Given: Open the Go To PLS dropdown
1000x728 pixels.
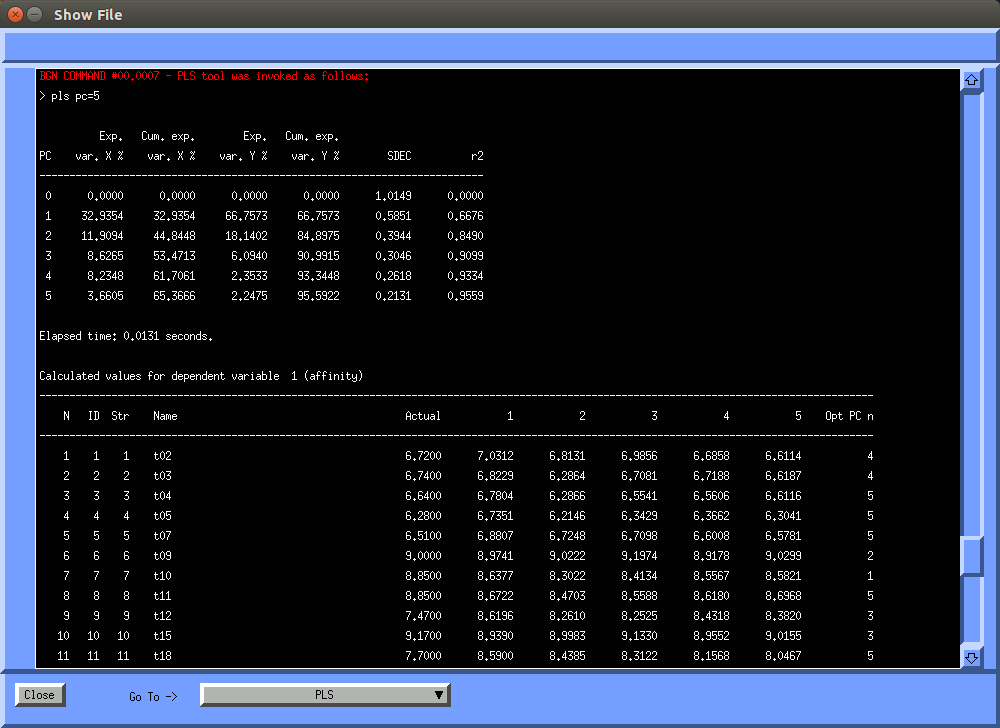Looking at the screenshot, I should pos(325,695).
